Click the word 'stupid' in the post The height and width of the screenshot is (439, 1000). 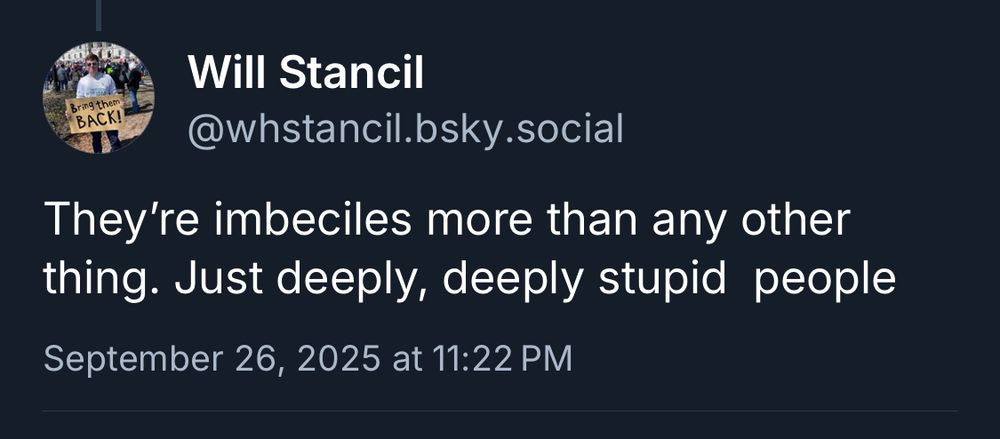pyautogui.click(x=663, y=280)
